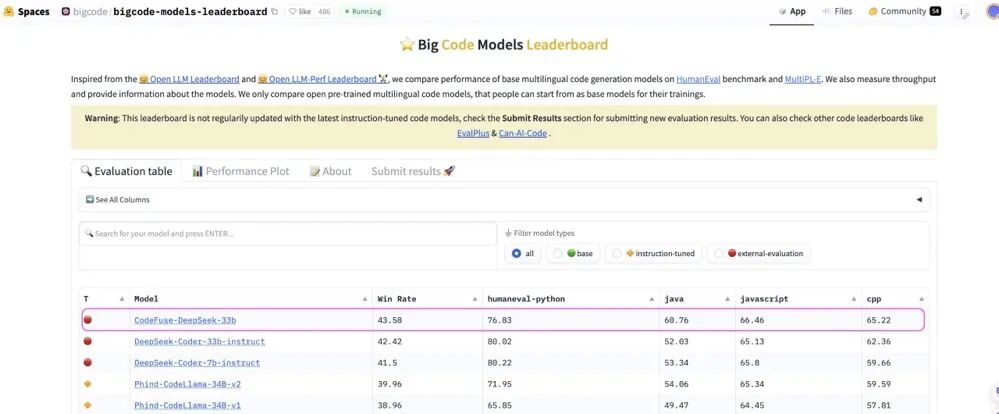Screen dimensions: 999x414
Task: Switch to the Performance Plot tab
Action: [240, 171]
